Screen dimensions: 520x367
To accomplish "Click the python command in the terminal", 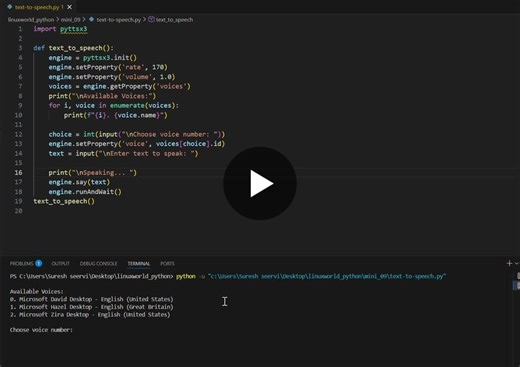I will click(311, 276).
